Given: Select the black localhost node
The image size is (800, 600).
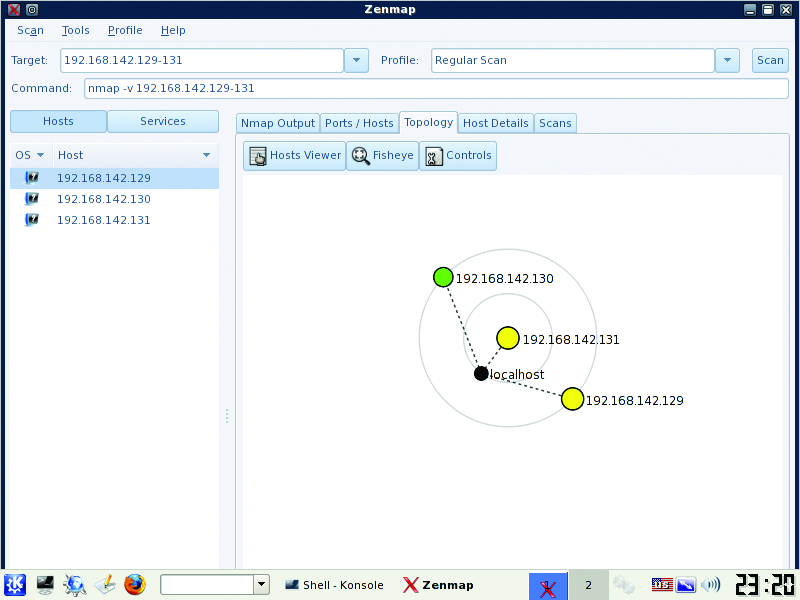Looking at the screenshot, I should pos(481,374).
